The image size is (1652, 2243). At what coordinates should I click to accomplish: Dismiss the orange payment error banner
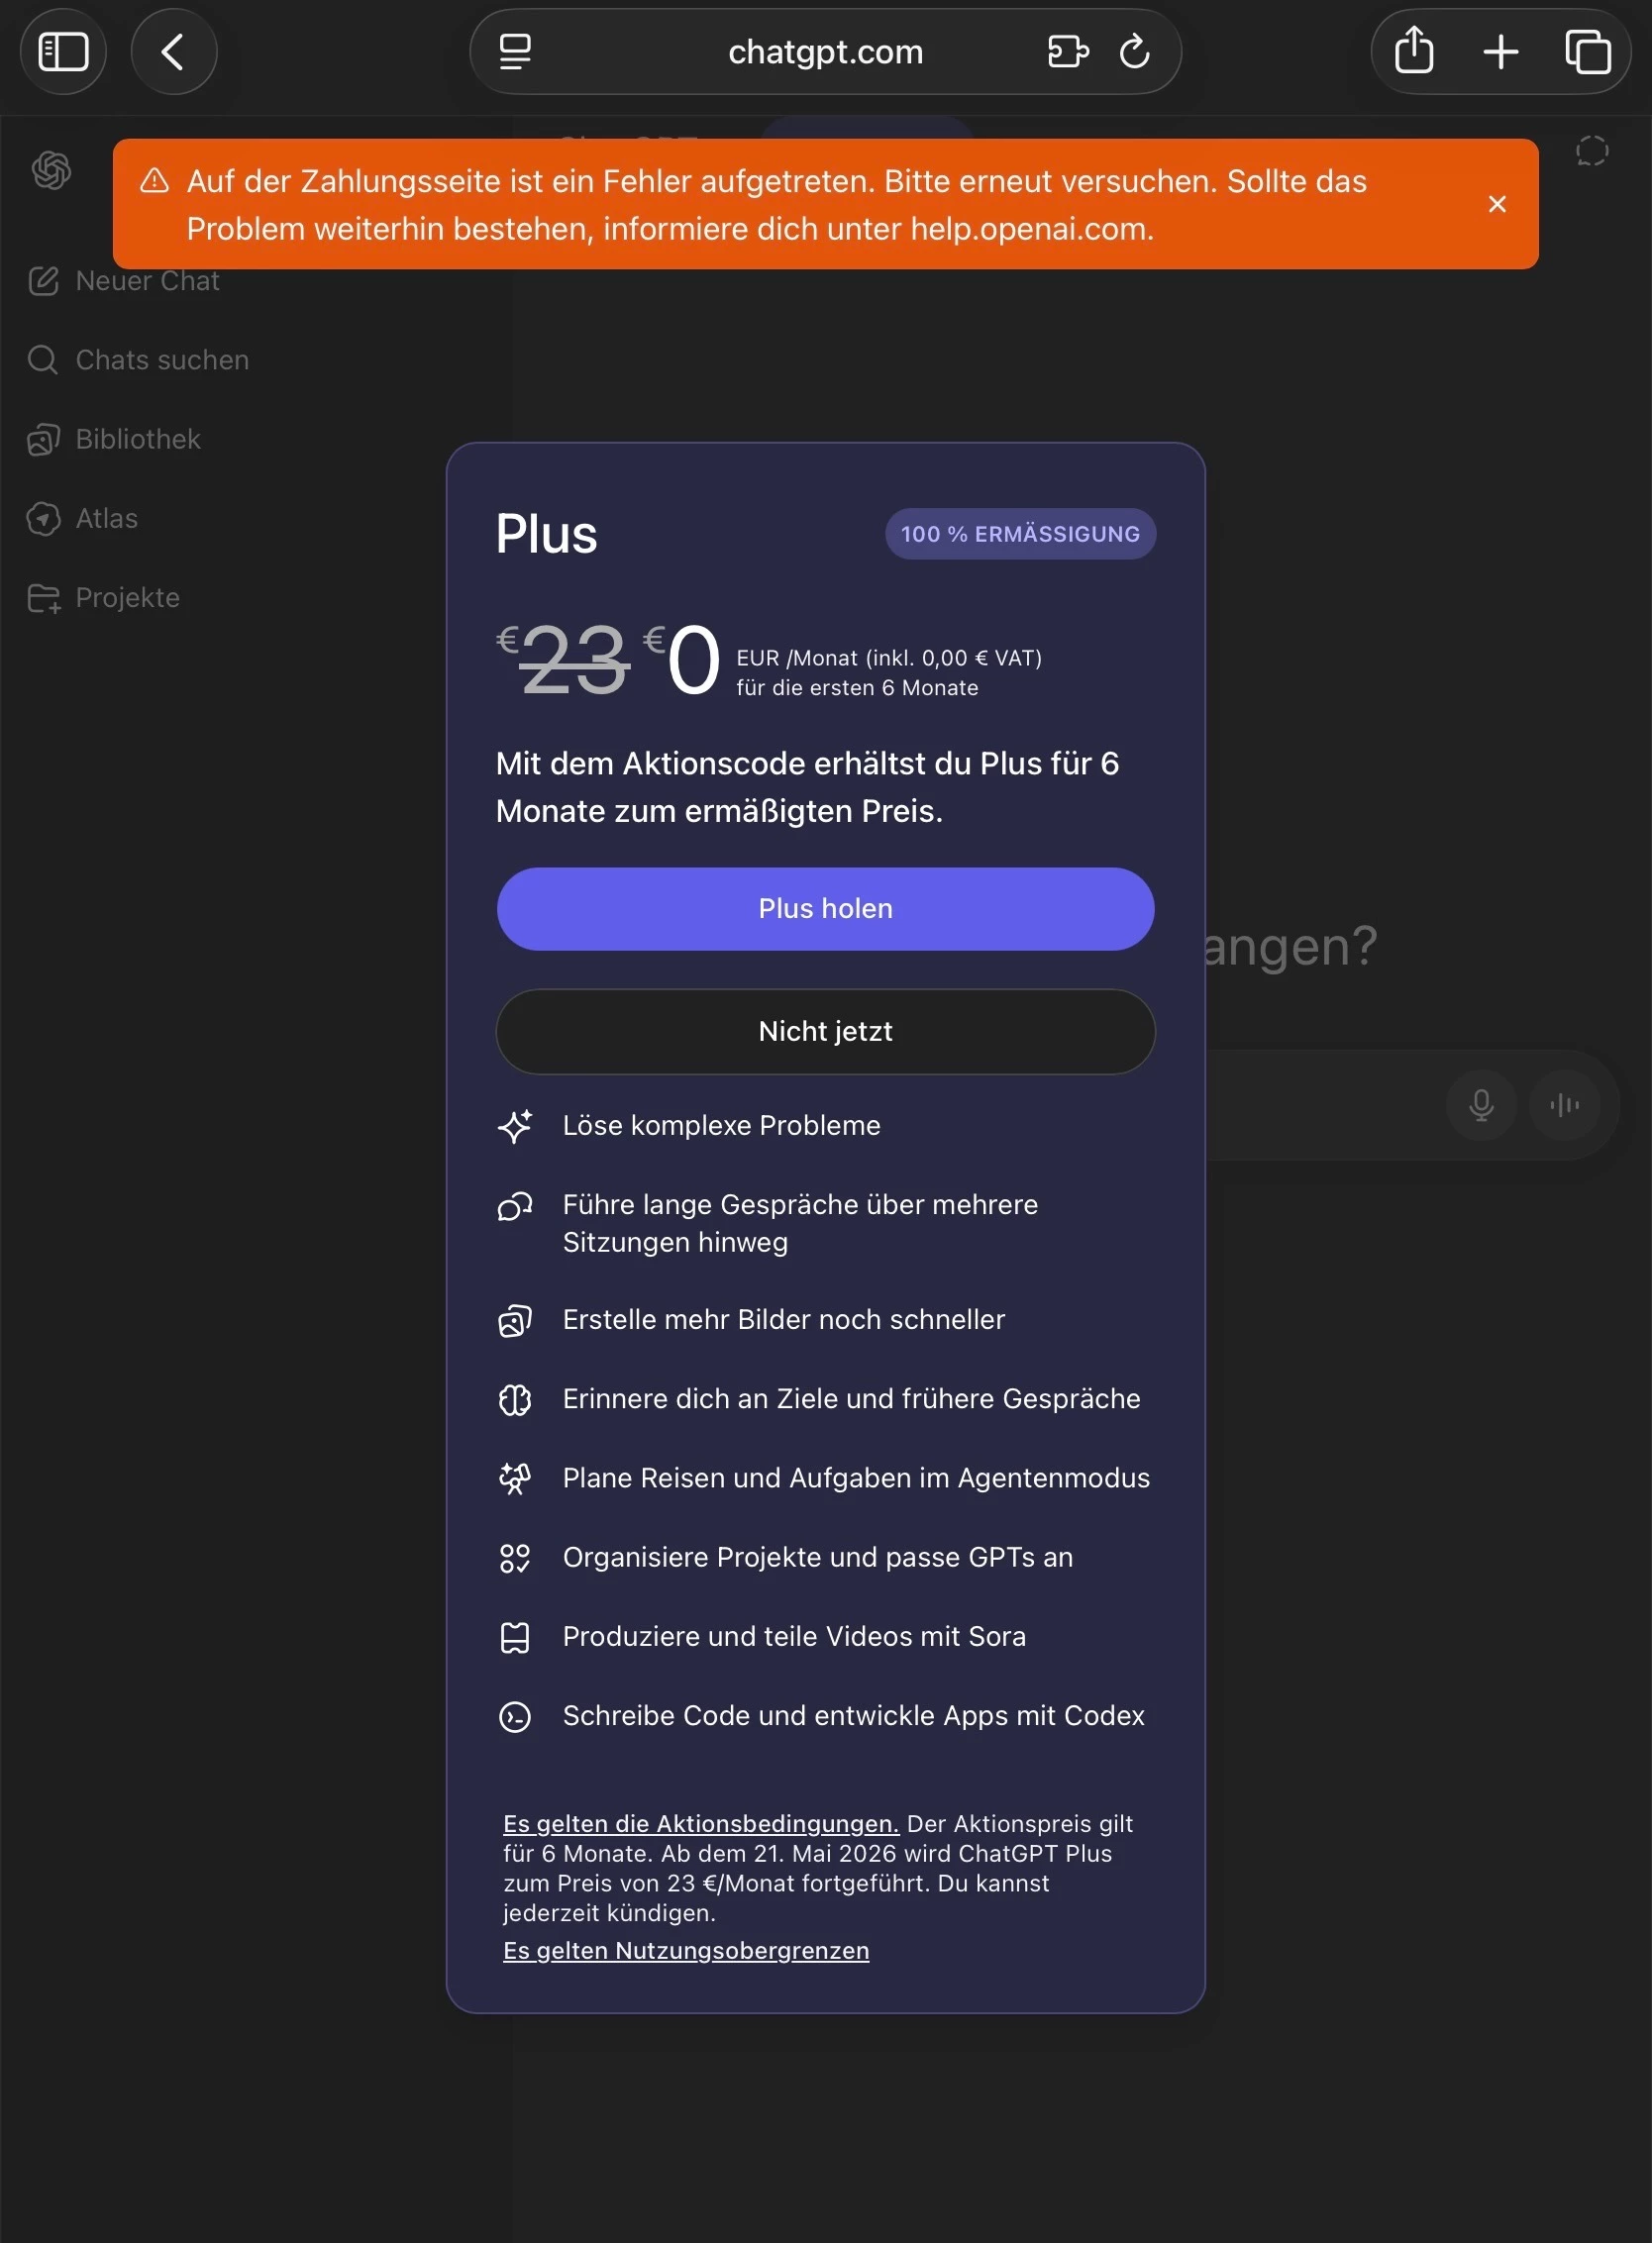click(1496, 205)
